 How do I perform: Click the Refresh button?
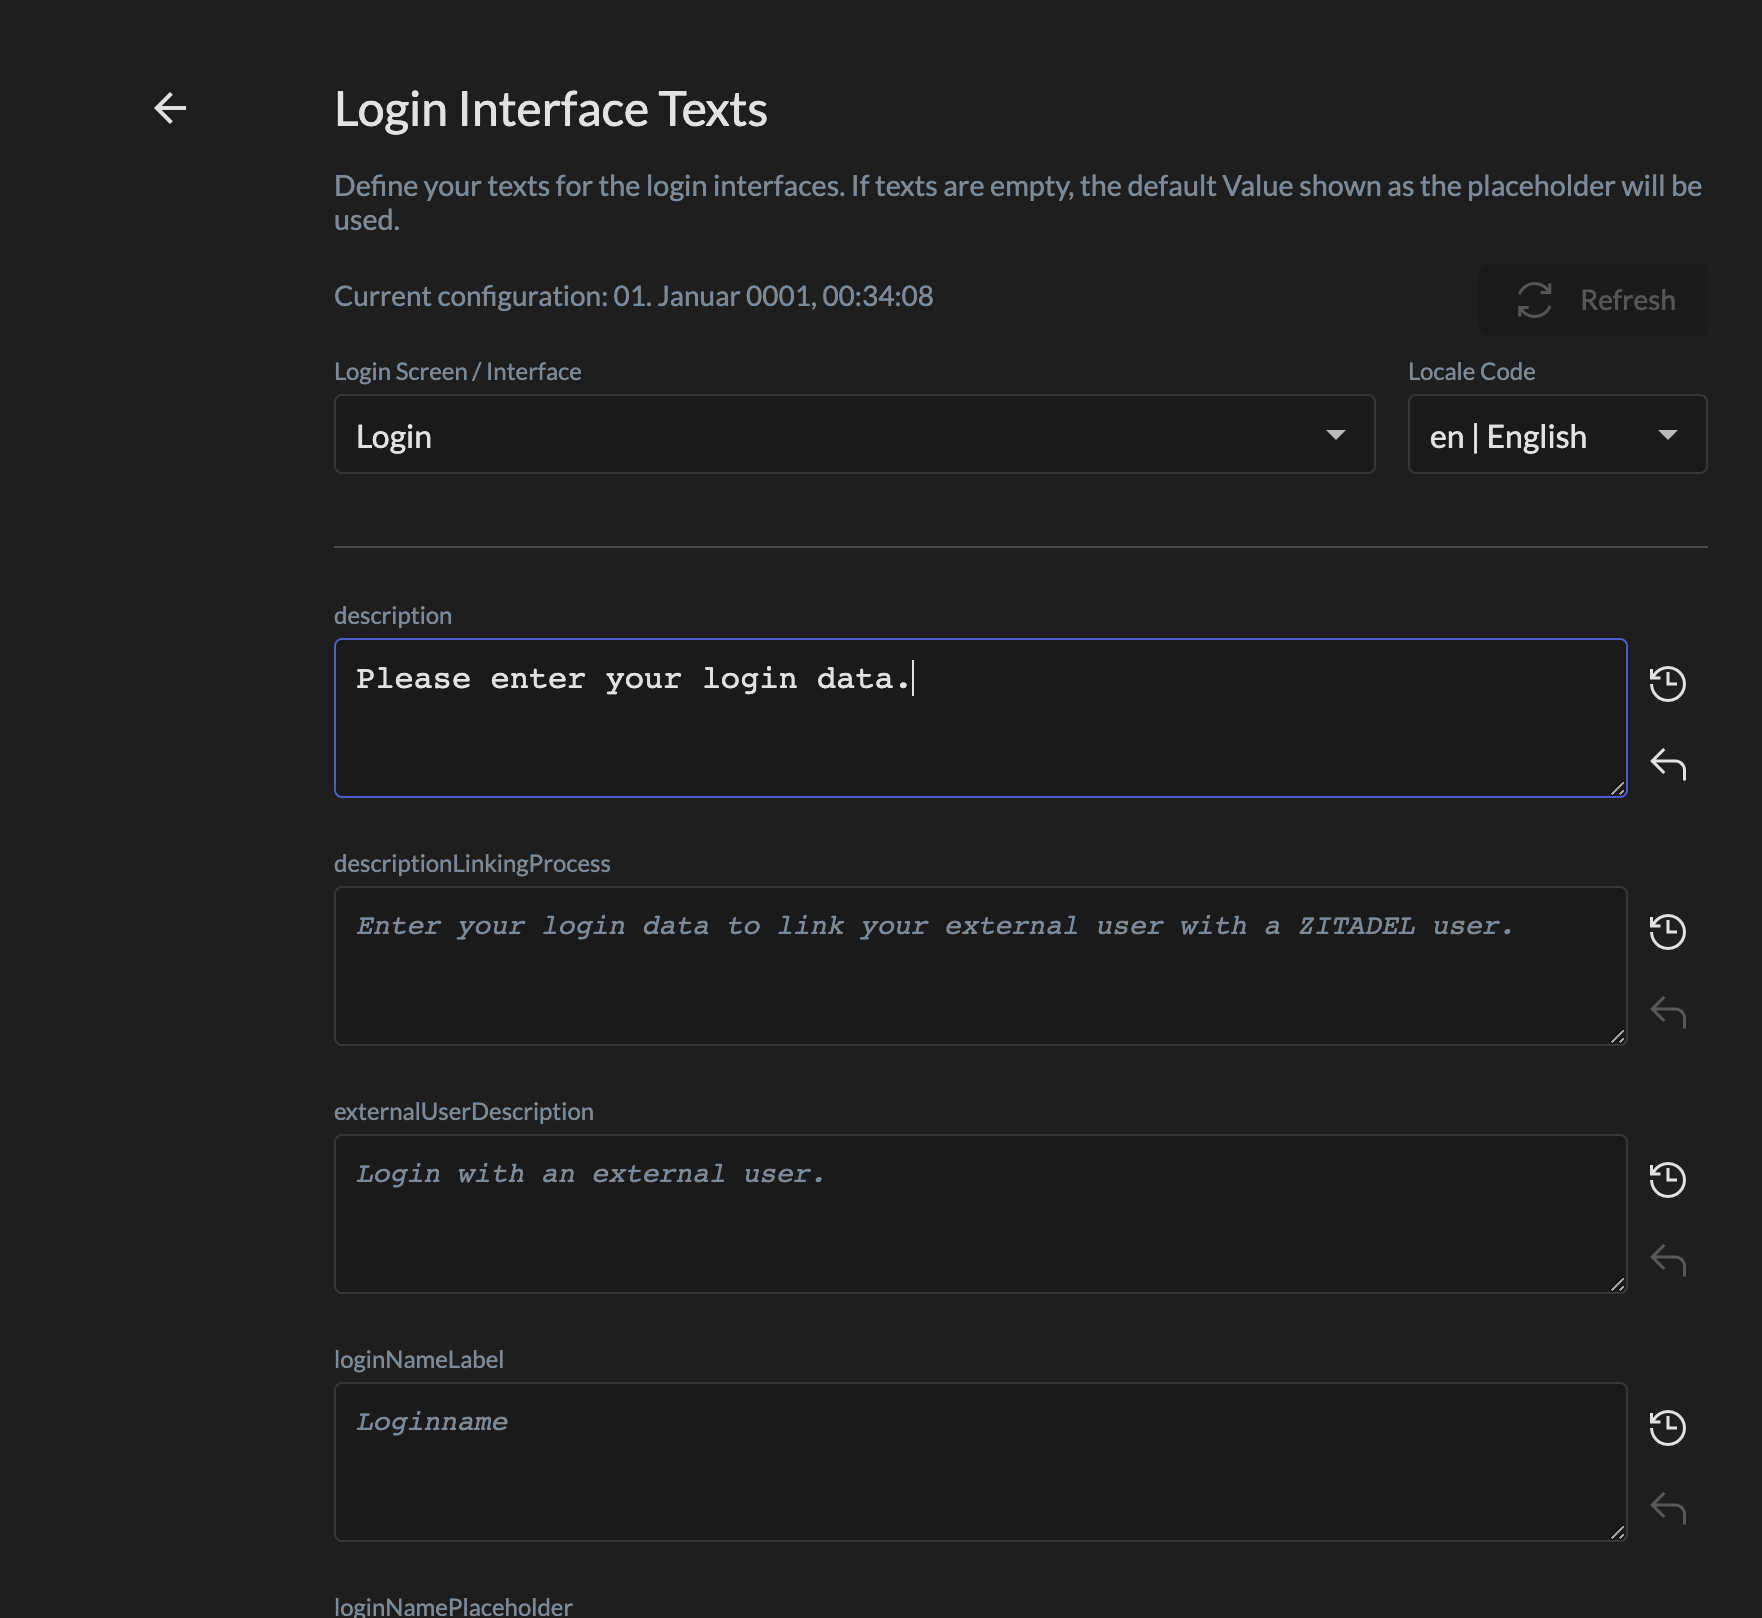[1593, 300]
